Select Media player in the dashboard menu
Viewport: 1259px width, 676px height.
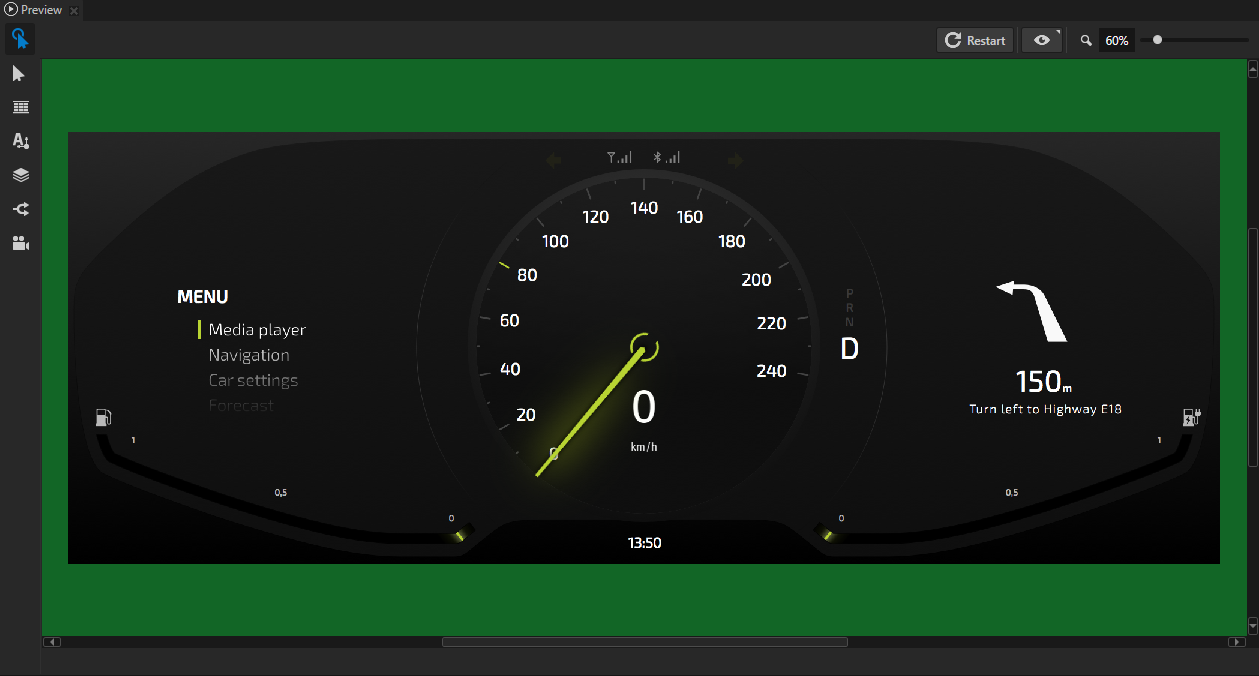tap(257, 330)
